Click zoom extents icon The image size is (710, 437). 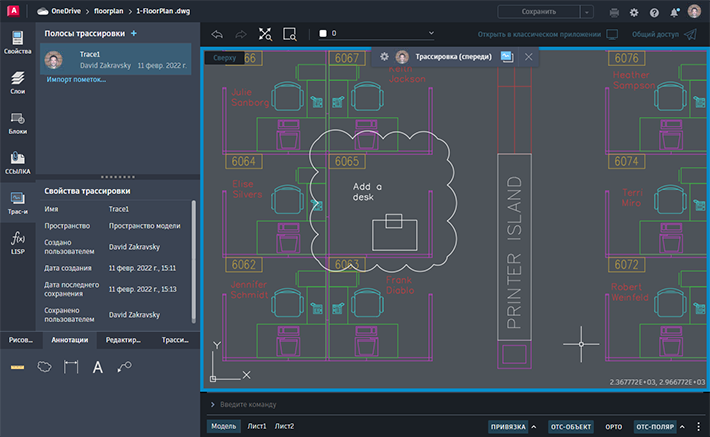265,34
